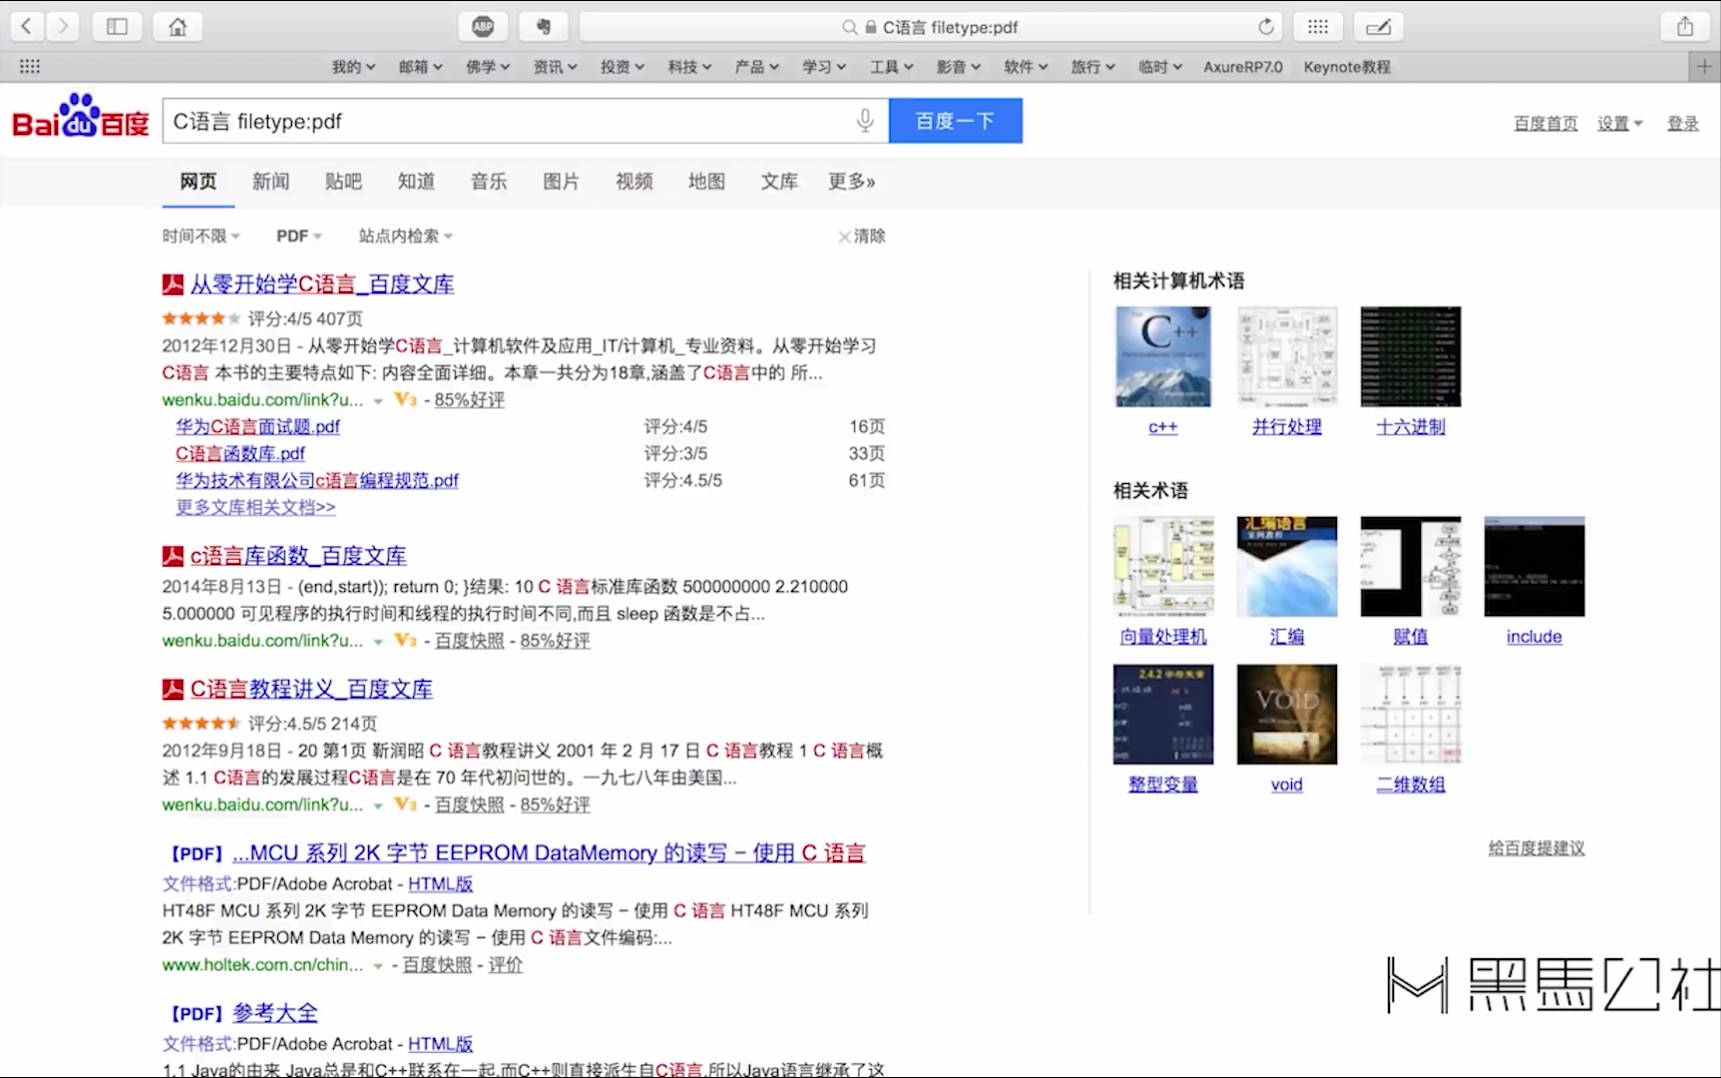
Task: Open the Share icon in Safari toolbar
Action: tap(1685, 27)
